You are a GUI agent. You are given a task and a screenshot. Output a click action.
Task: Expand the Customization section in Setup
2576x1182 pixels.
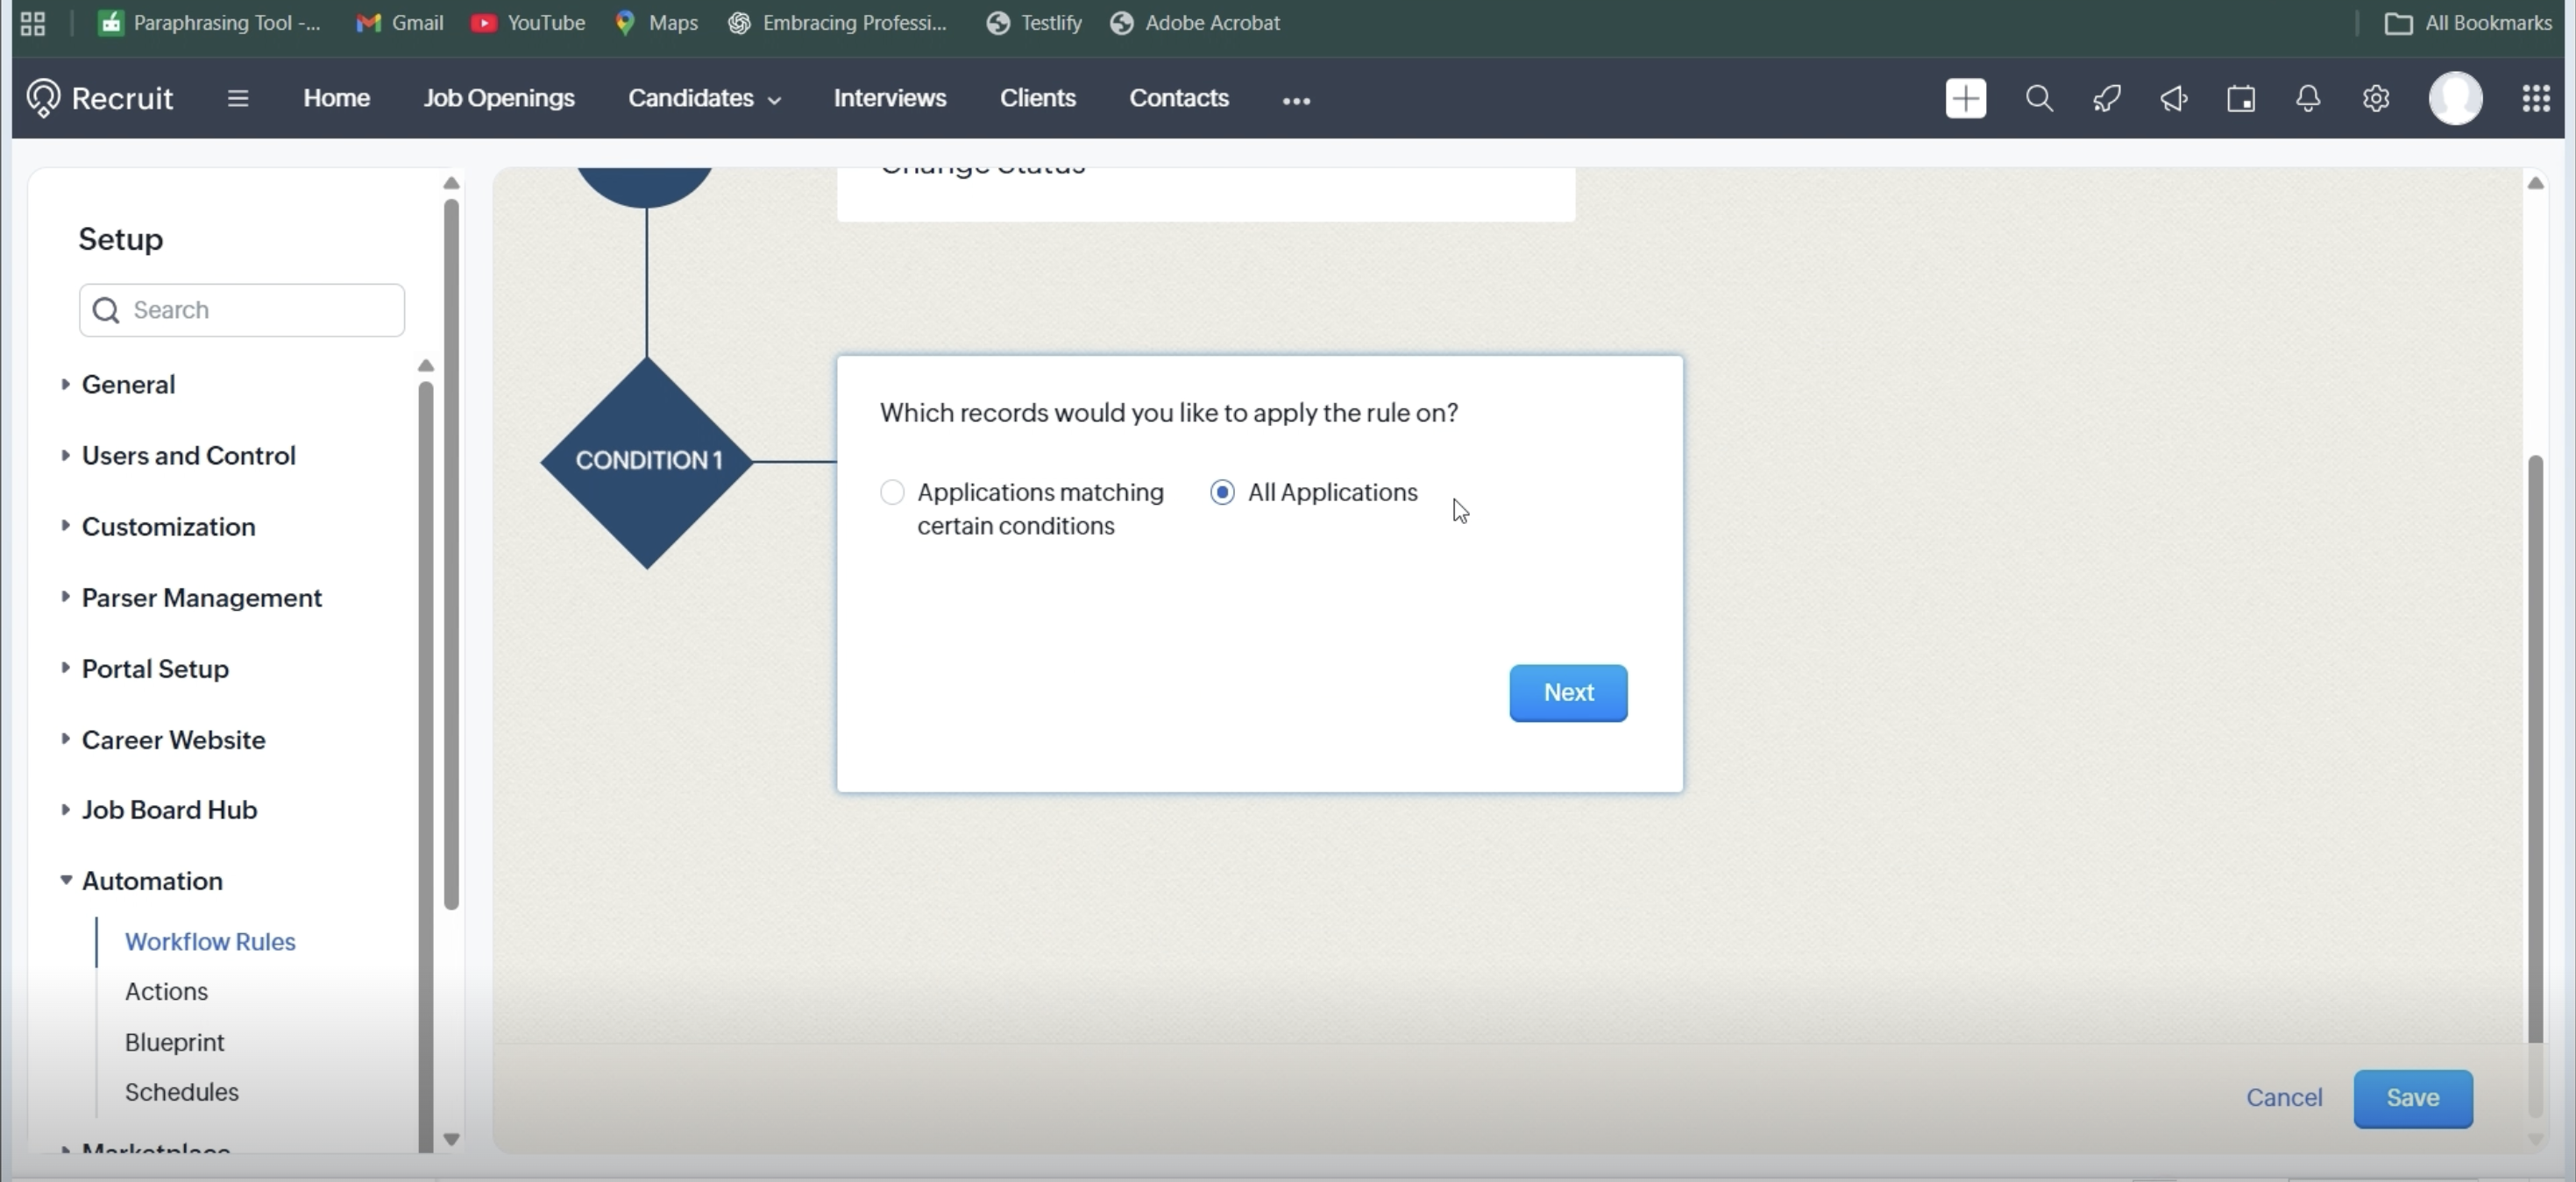[x=168, y=527]
